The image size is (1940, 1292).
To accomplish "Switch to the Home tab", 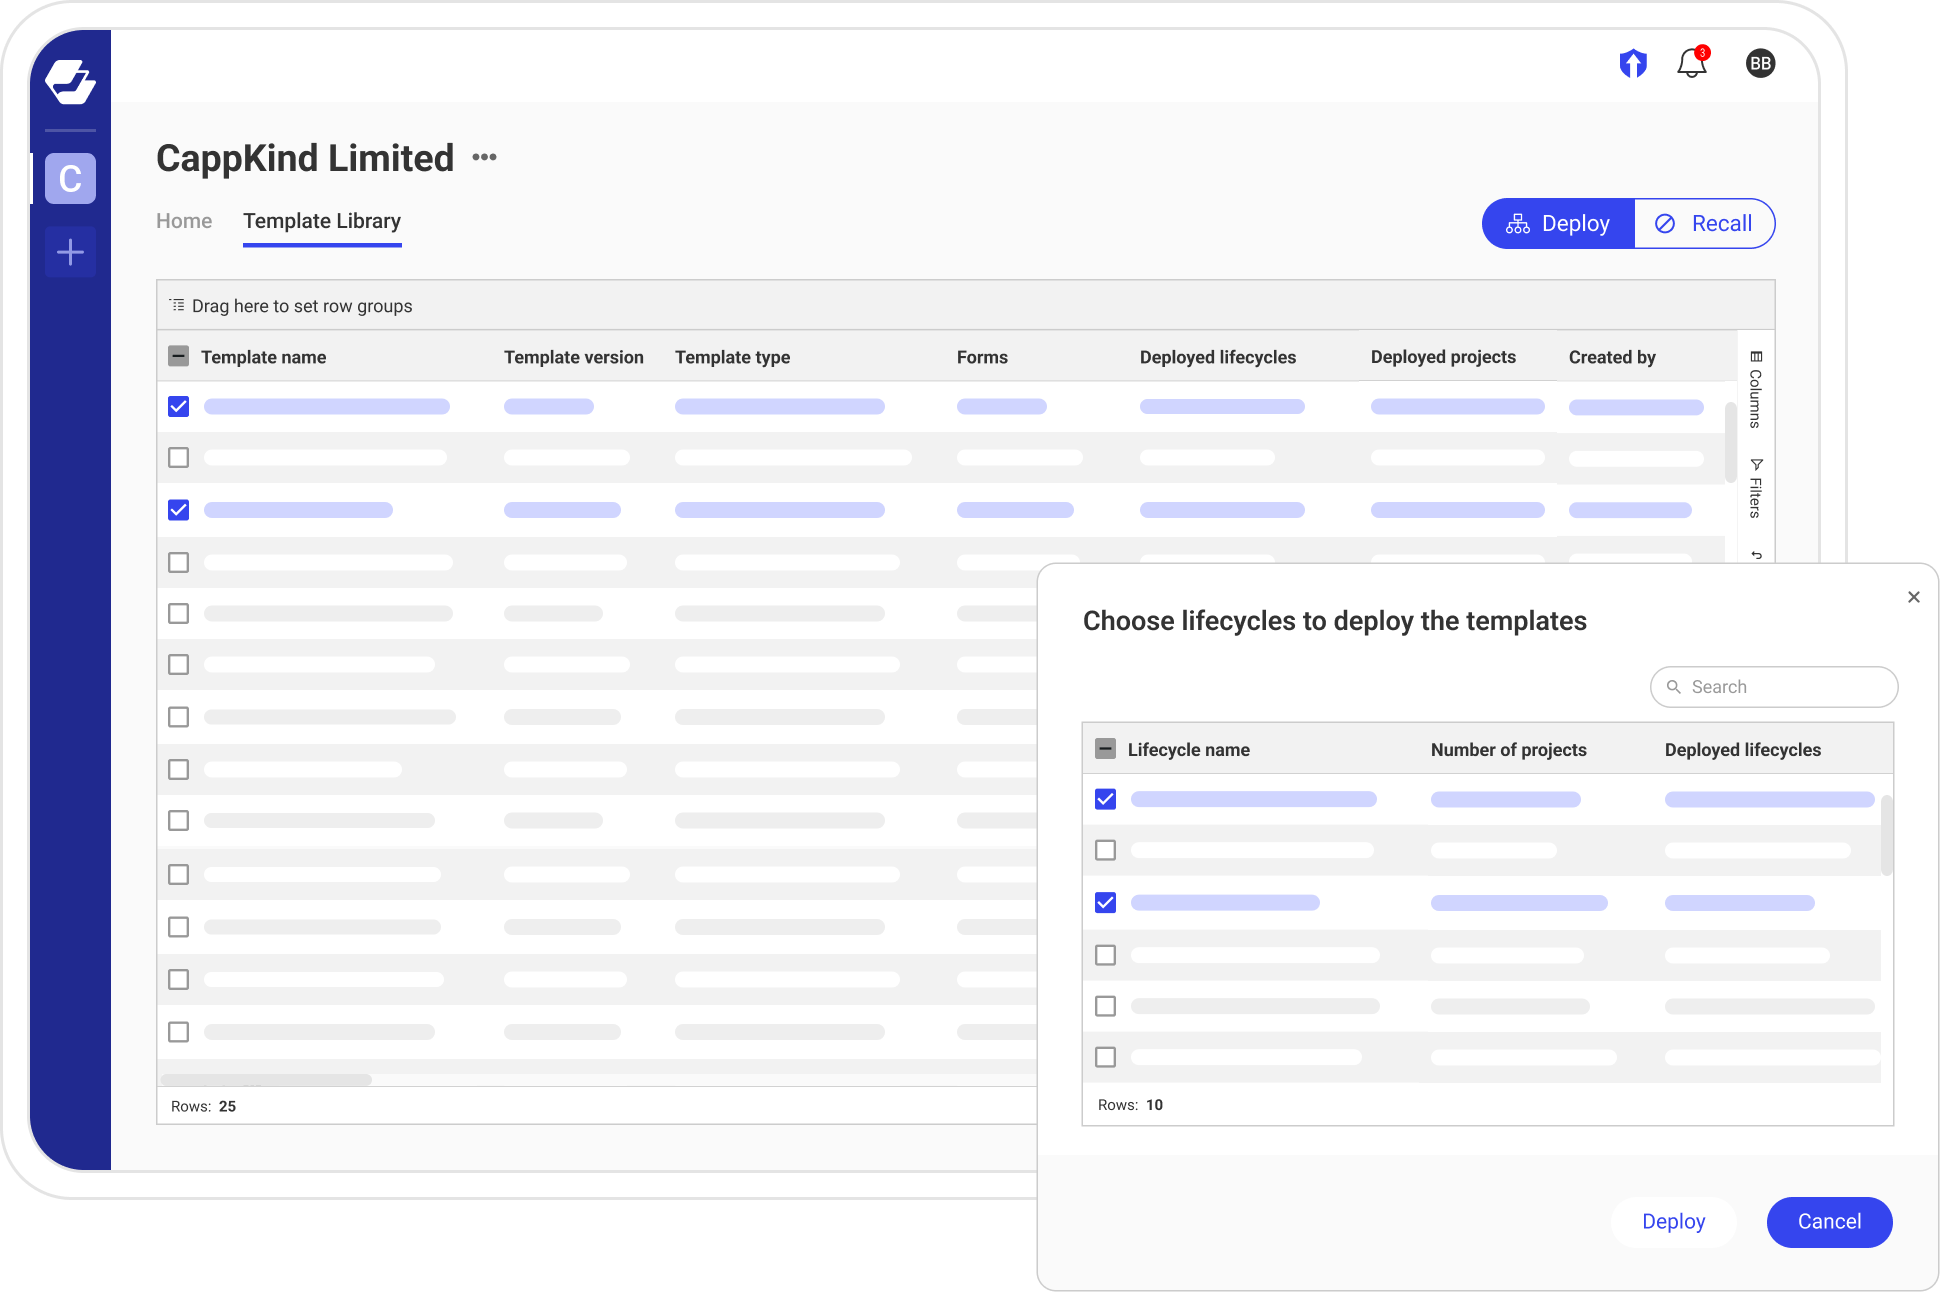I will pyautogui.click(x=184, y=221).
